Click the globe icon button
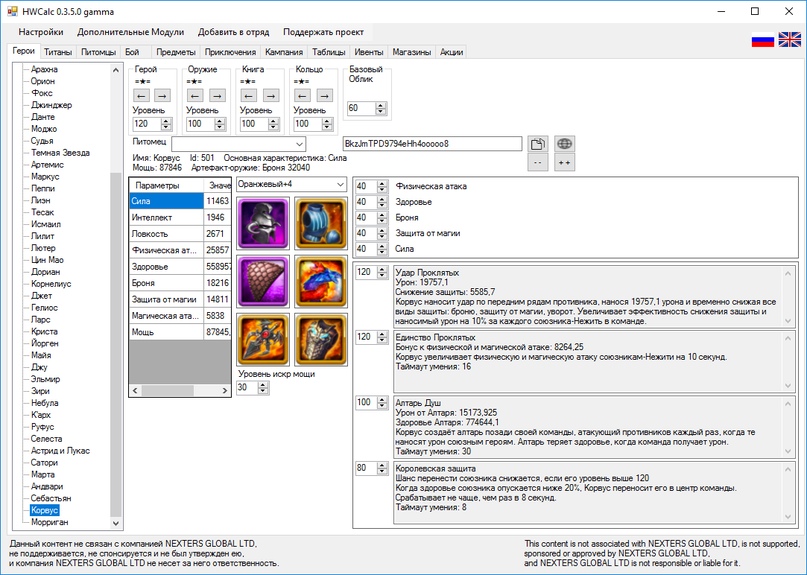This screenshot has width=807, height=575. pyautogui.click(x=565, y=144)
